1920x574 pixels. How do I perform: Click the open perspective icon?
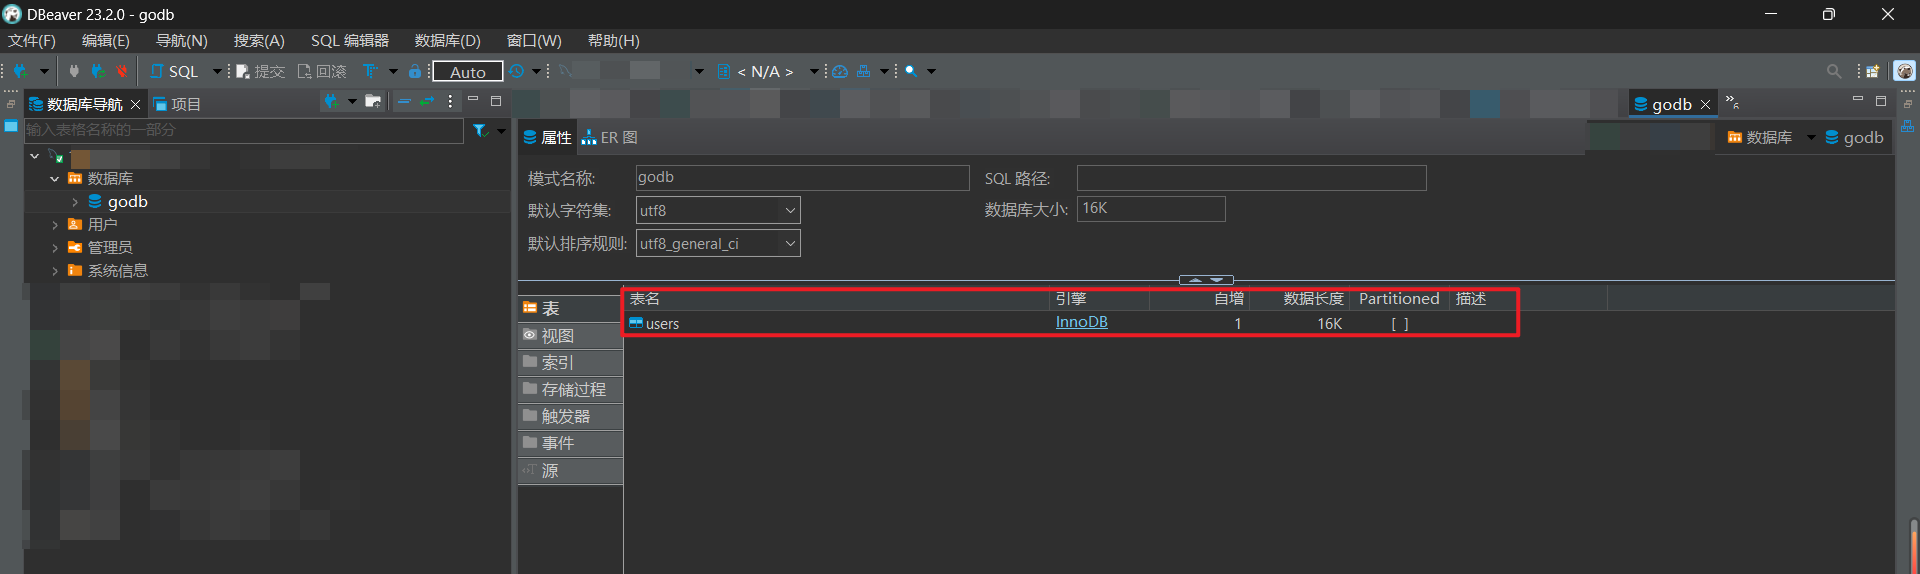point(1872,71)
